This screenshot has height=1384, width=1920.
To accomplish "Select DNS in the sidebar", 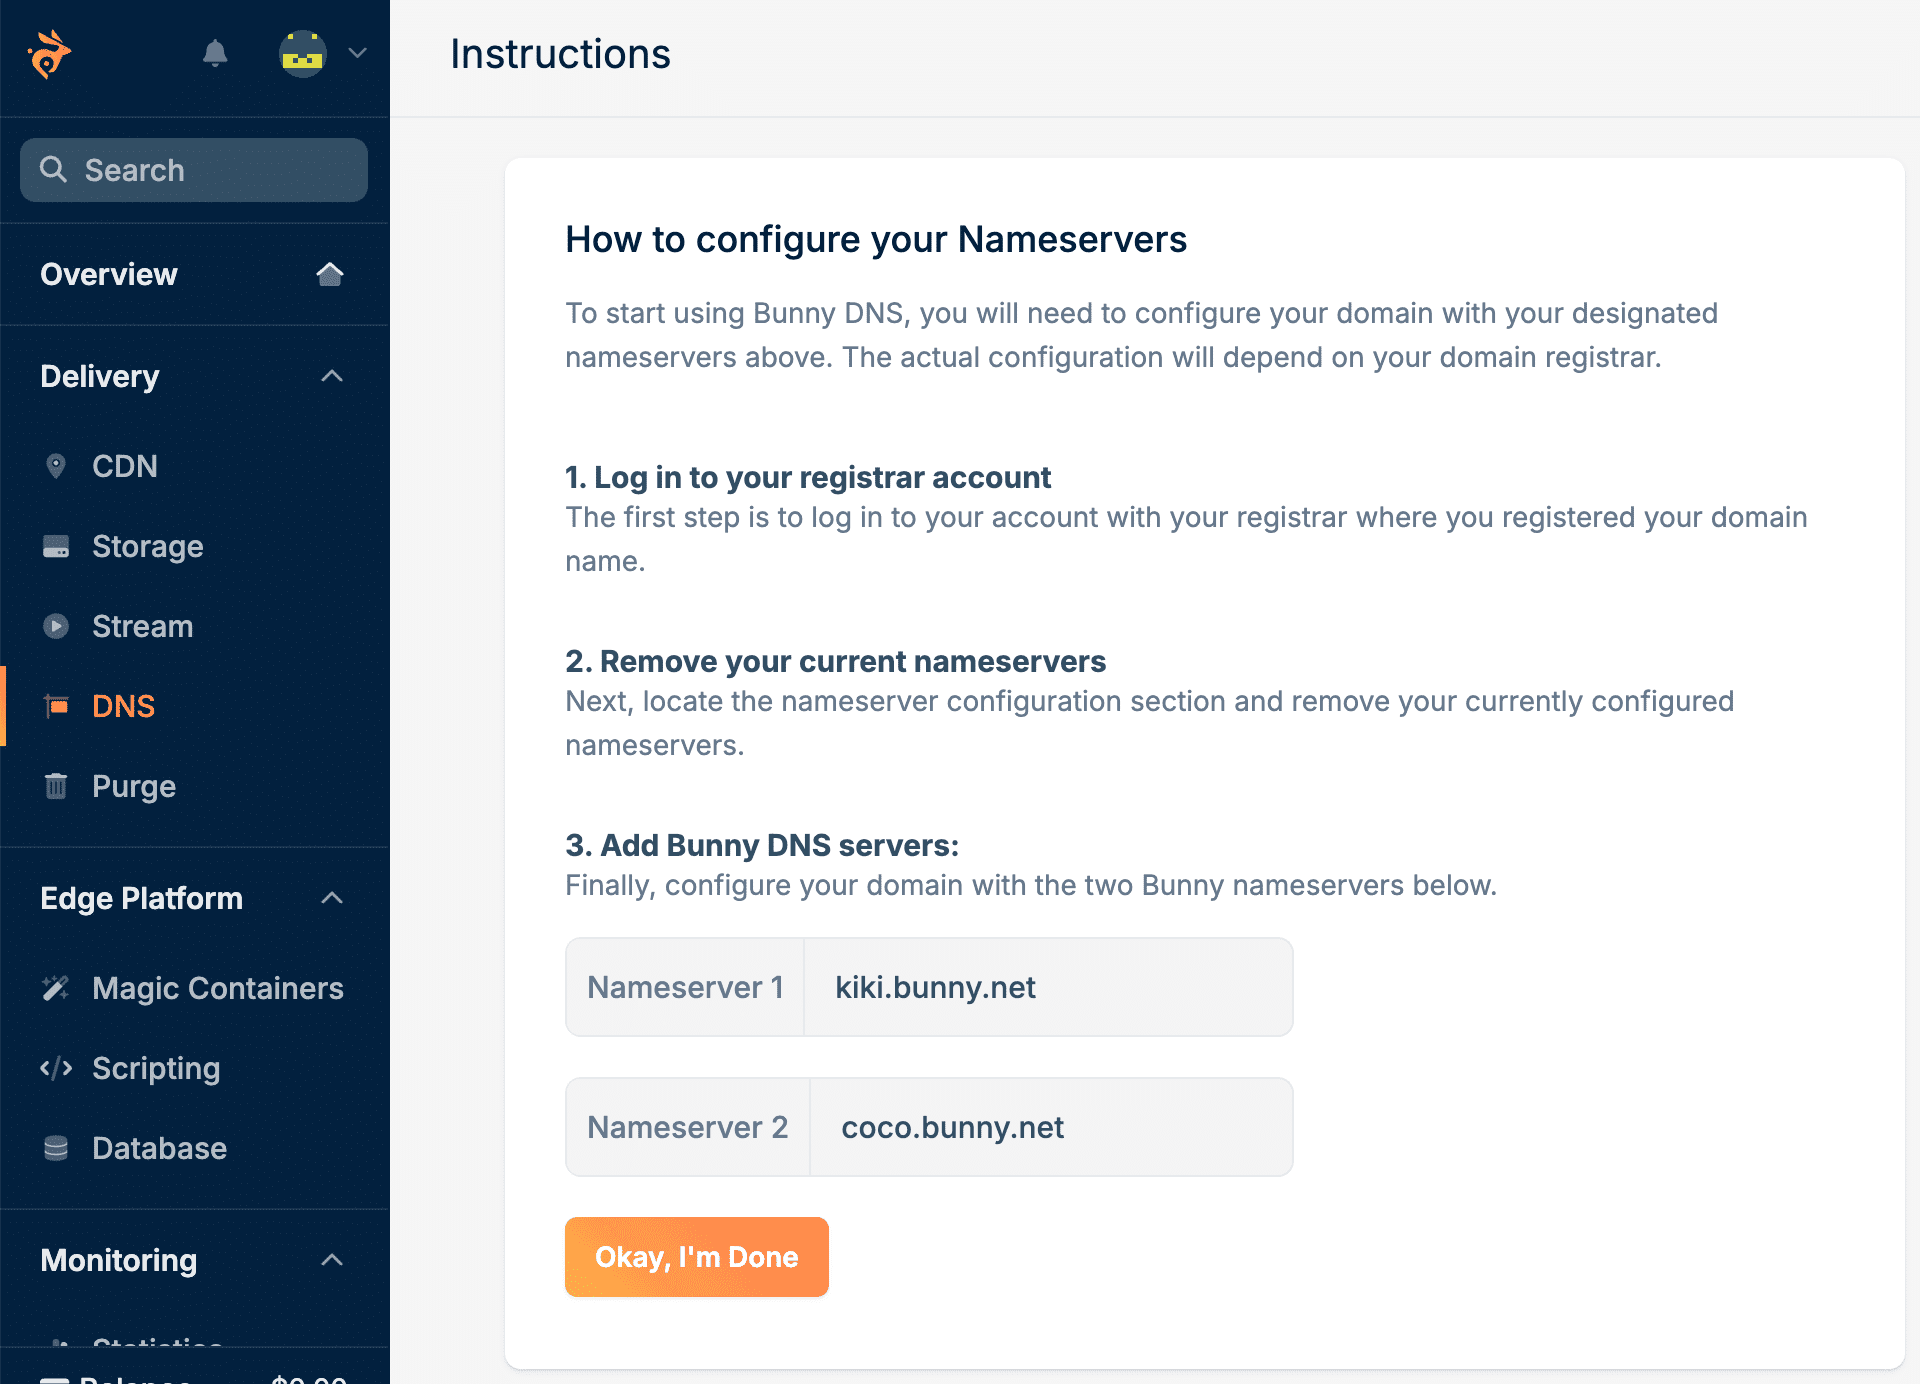I will tap(123, 707).
